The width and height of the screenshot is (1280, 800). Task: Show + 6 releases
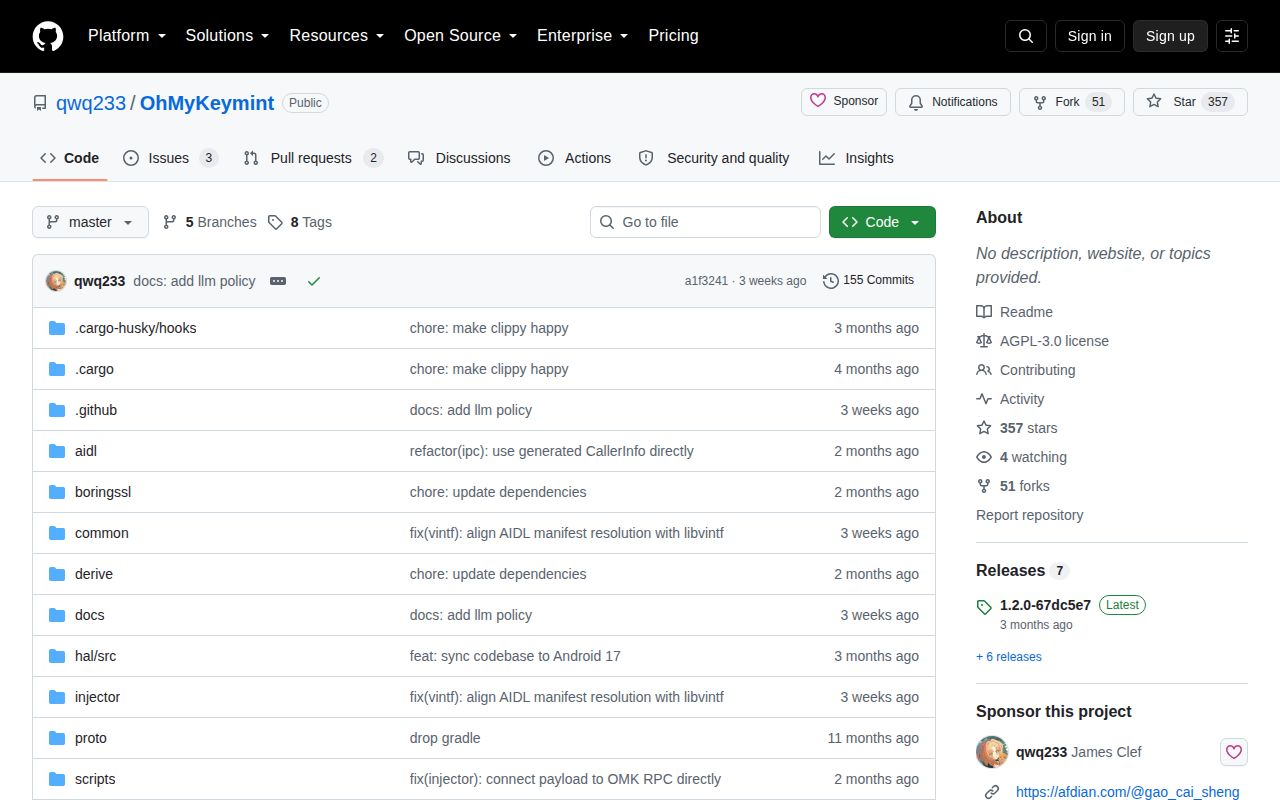coord(1008,657)
